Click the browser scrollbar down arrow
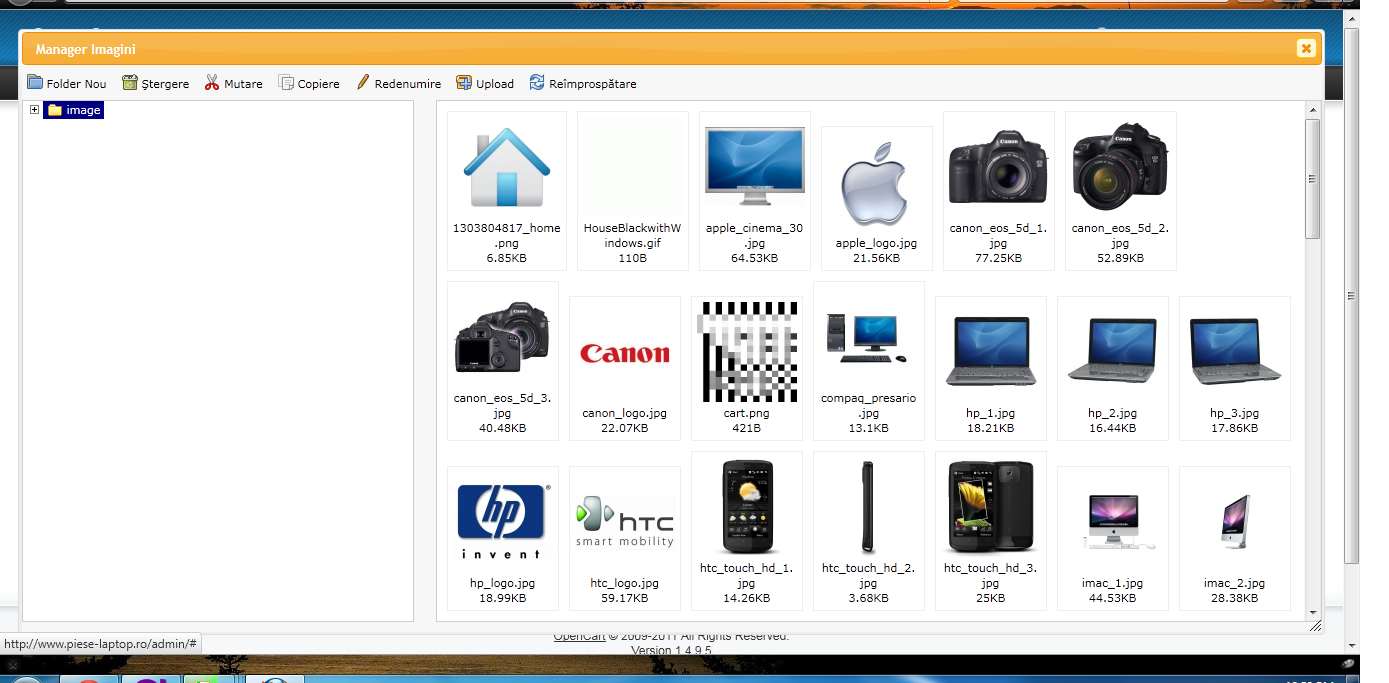 [x=1352, y=645]
